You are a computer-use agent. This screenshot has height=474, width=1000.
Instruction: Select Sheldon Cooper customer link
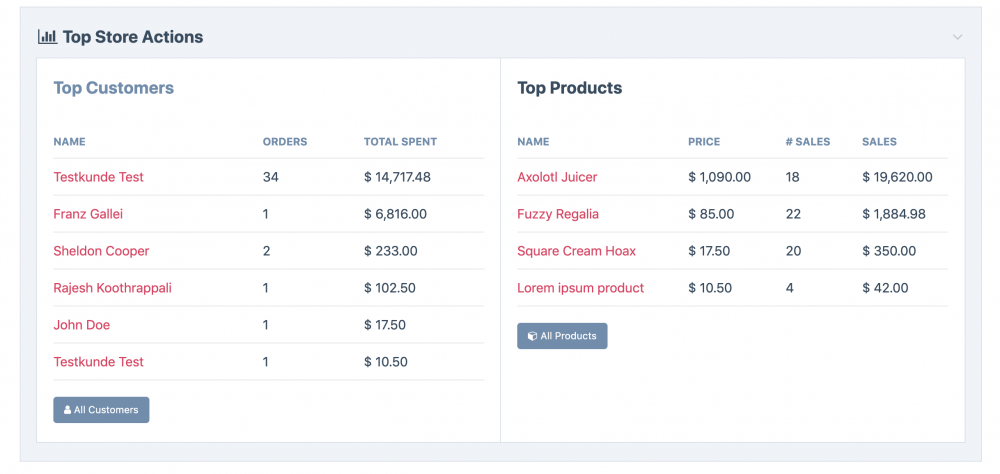pos(101,251)
